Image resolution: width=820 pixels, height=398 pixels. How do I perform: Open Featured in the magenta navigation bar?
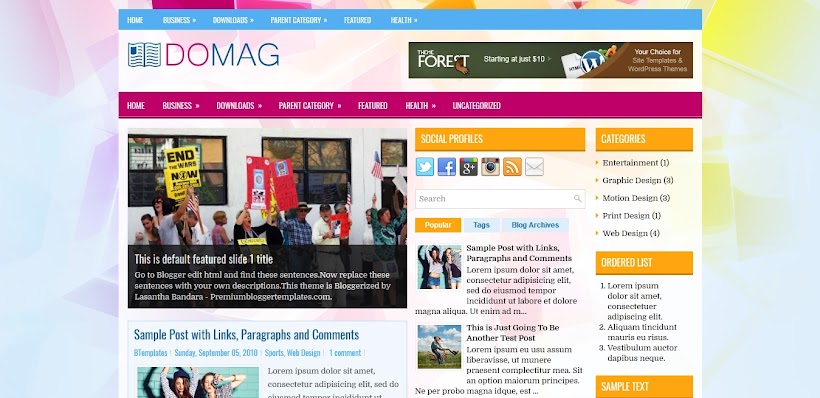point(373,105)
